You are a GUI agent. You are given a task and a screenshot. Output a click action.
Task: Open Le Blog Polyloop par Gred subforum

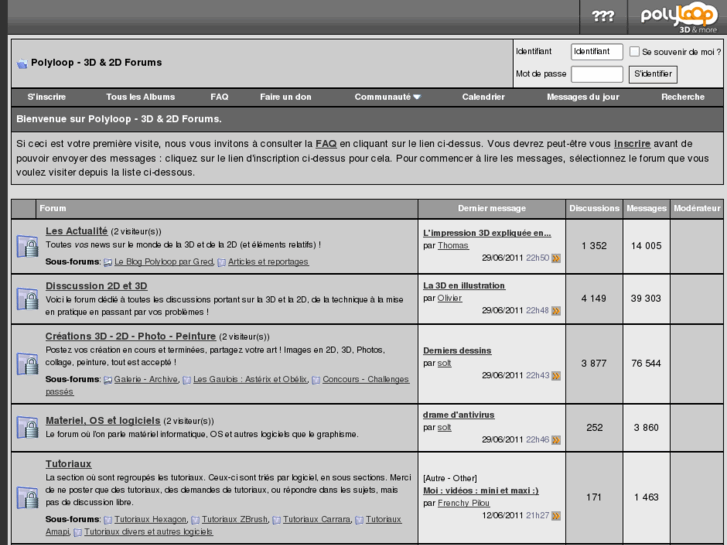pos(164,262)
